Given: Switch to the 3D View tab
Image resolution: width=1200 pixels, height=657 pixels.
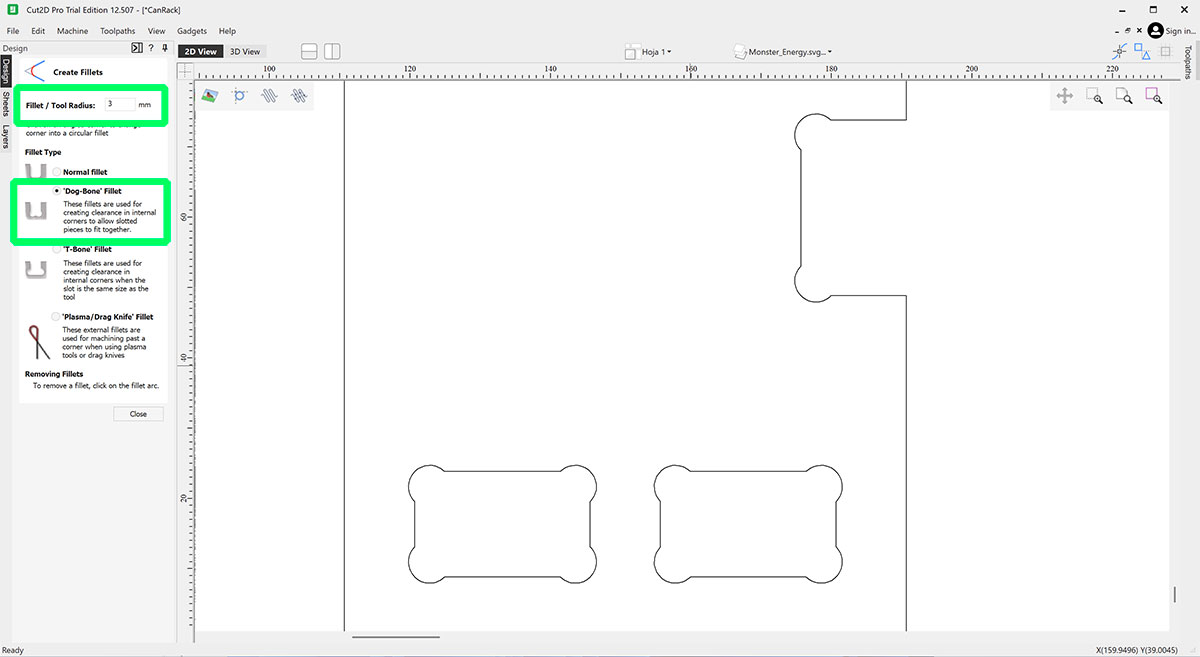Looking at the screenshot, I should point(245,51).
